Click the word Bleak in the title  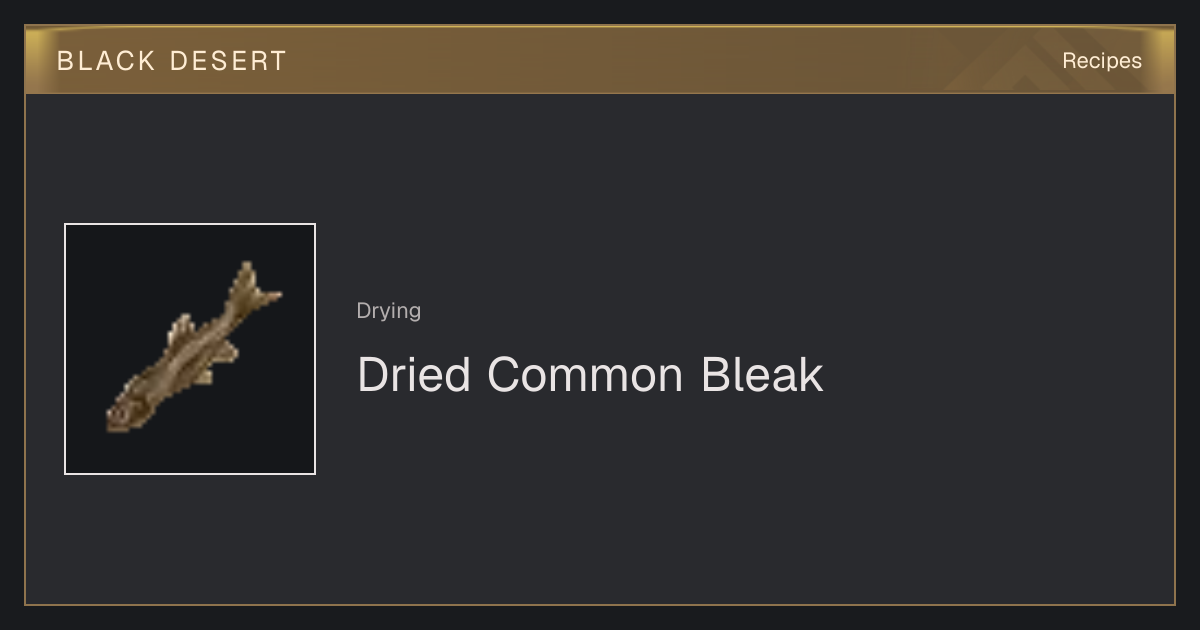(x=762, y=375)
